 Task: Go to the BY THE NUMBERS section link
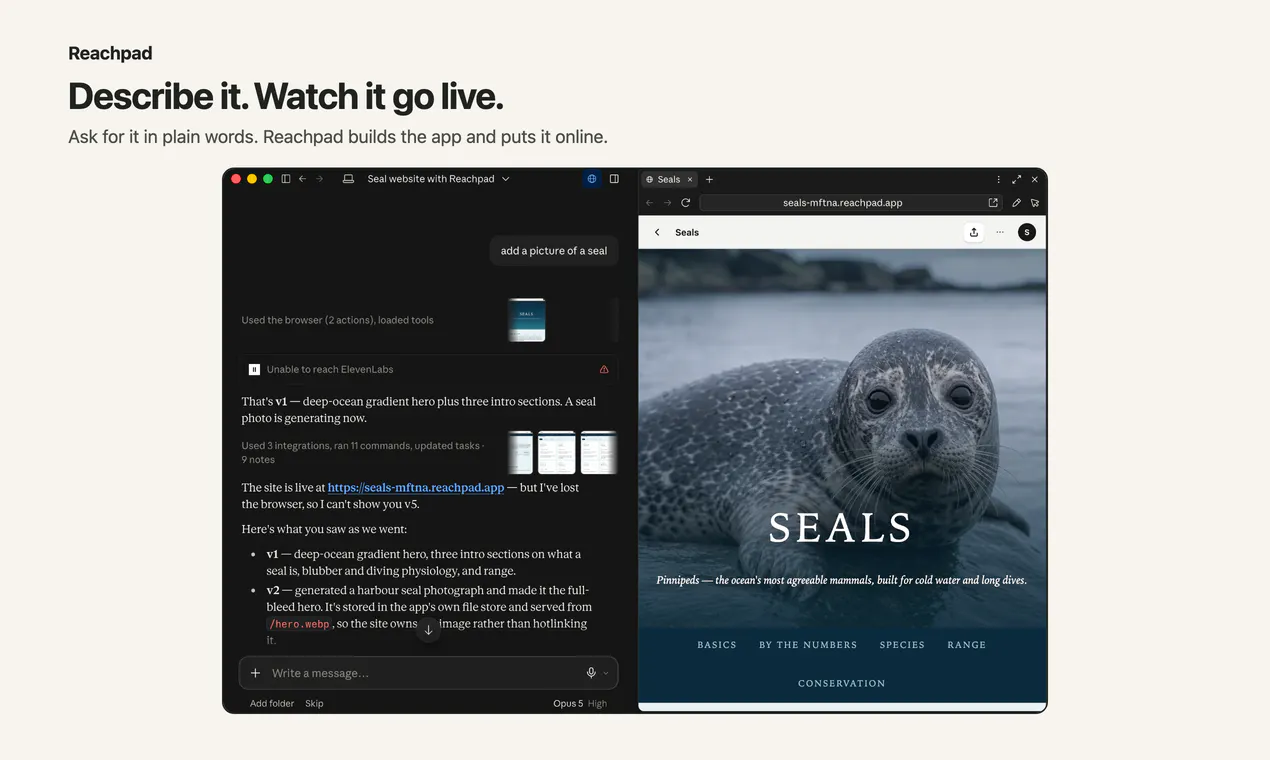[808, 645]
